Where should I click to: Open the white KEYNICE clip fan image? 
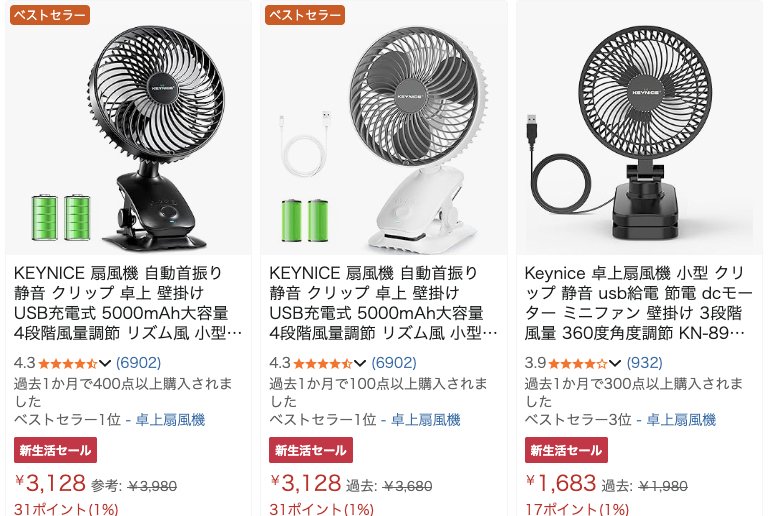point(384,128)
